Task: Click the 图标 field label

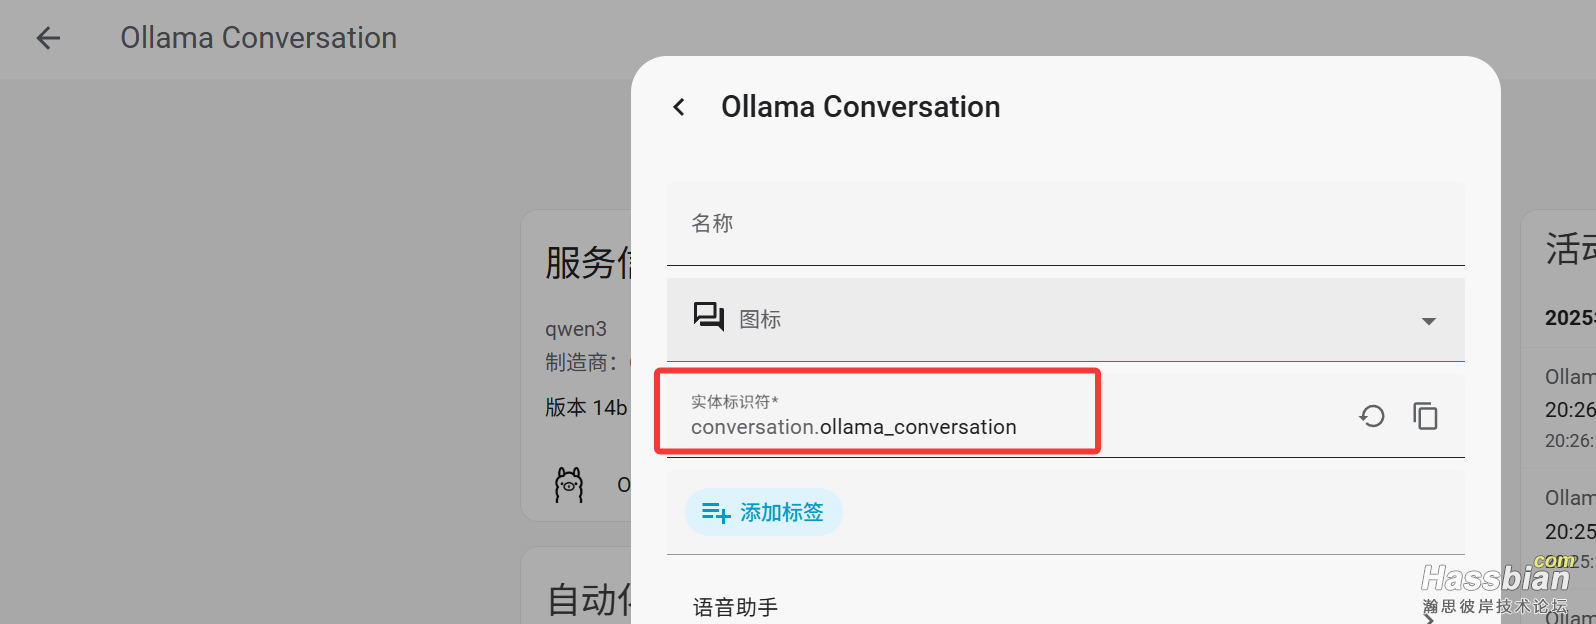Action: tap(760, 319)
